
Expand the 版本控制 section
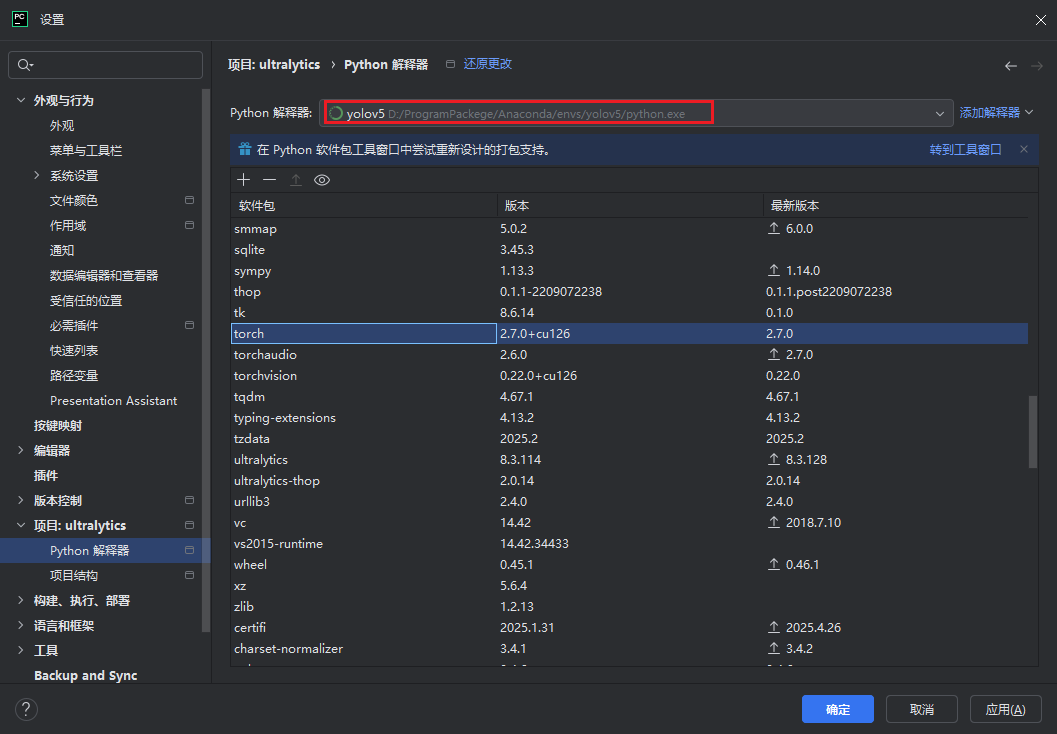pos(20,500)
